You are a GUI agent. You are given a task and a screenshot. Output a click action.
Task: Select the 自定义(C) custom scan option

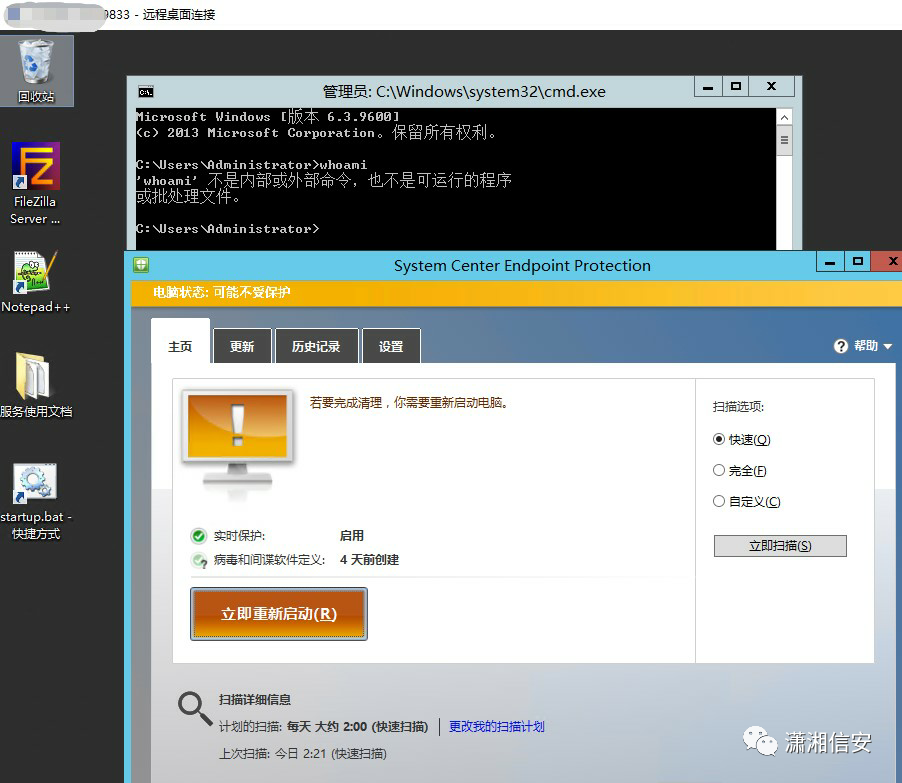point(747,502)
